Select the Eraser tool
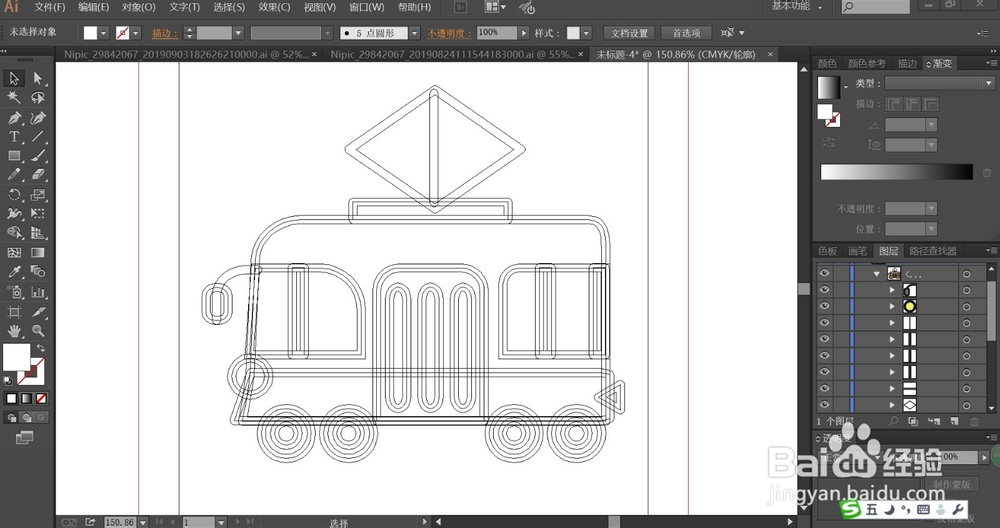The image size is (1000, 528). point(38,175)
